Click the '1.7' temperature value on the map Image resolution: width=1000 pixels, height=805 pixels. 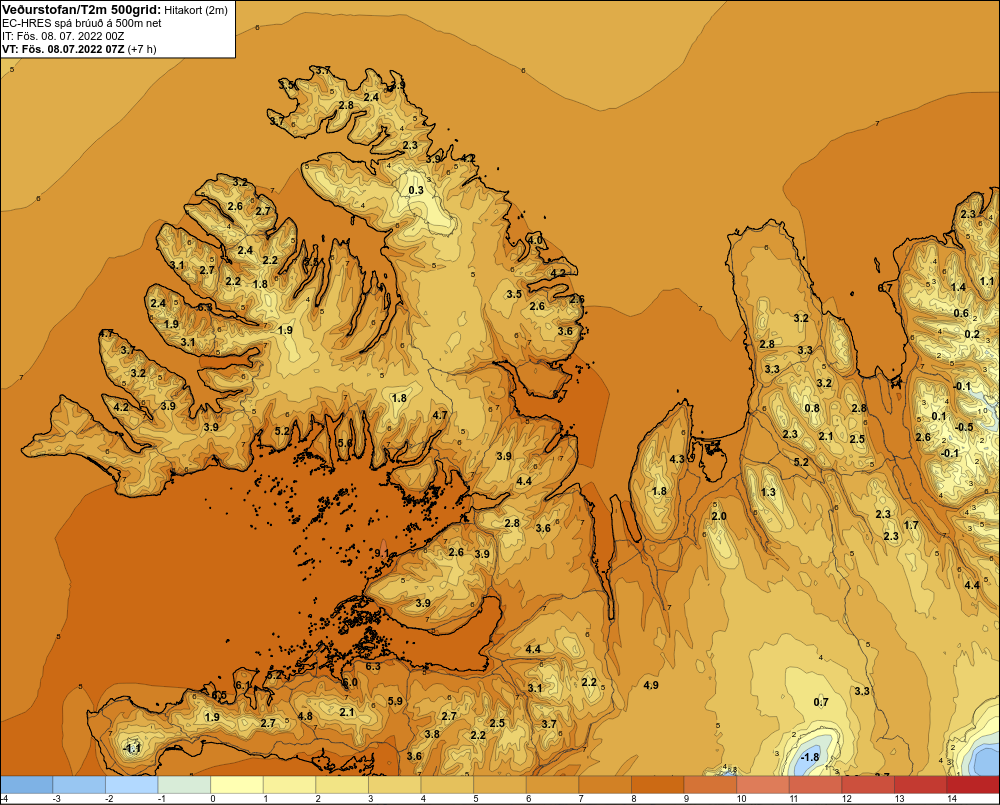(911, 525)
